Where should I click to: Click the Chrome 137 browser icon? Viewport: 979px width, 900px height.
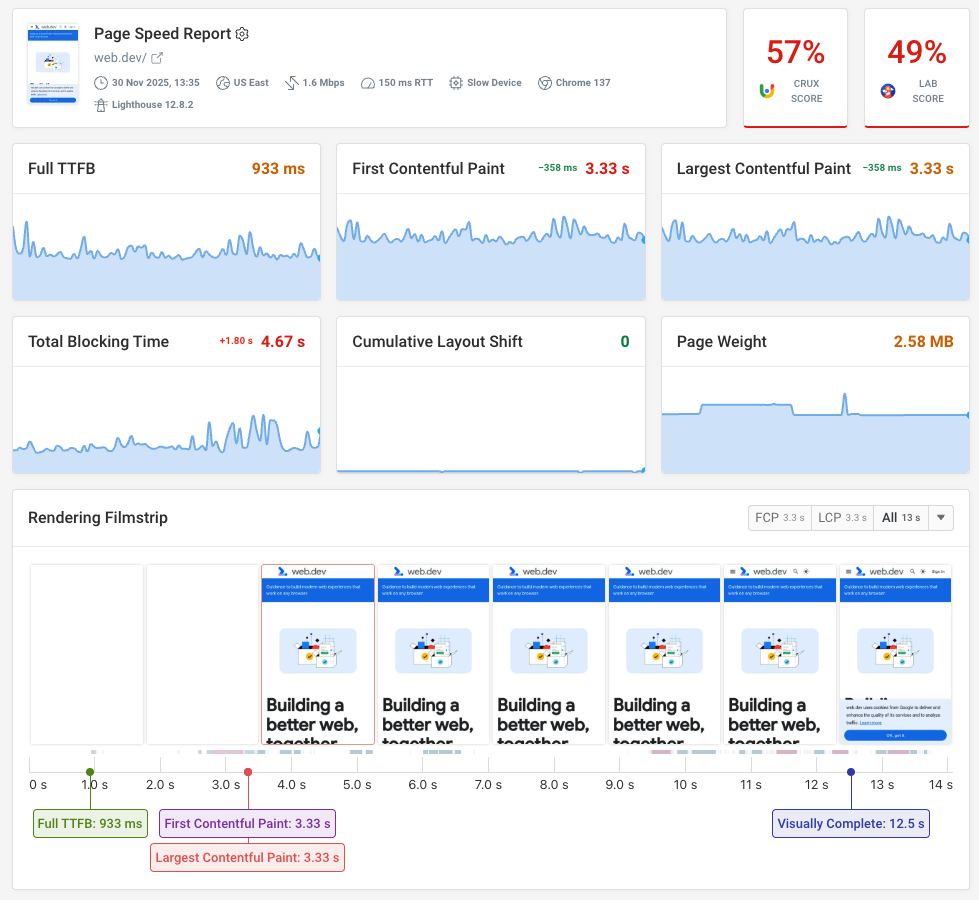click(x=546, y=83)
